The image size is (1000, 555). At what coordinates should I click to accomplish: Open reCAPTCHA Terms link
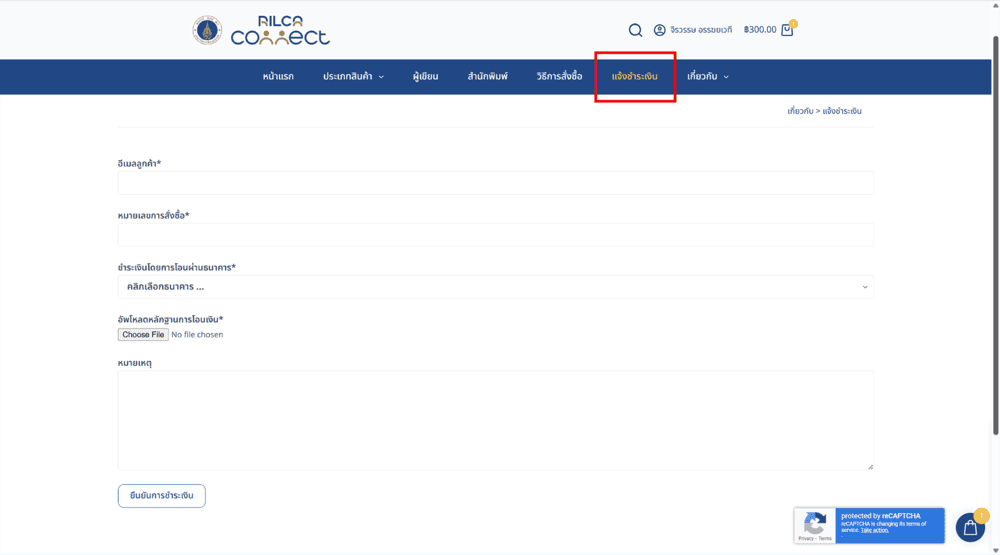pyautogui.click(x=825, y=538)
